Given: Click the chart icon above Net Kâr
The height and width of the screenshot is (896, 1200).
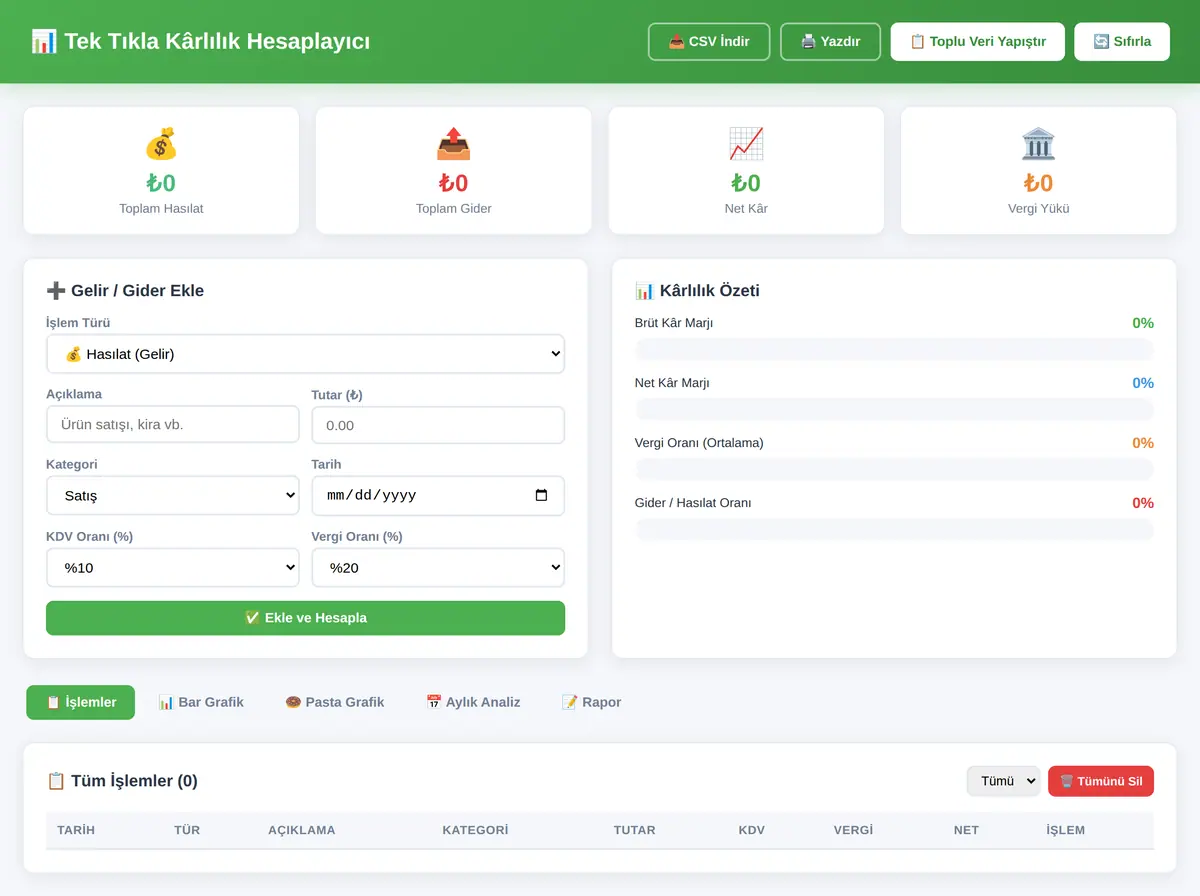Looking at the screenshot, I should (746, 144).
